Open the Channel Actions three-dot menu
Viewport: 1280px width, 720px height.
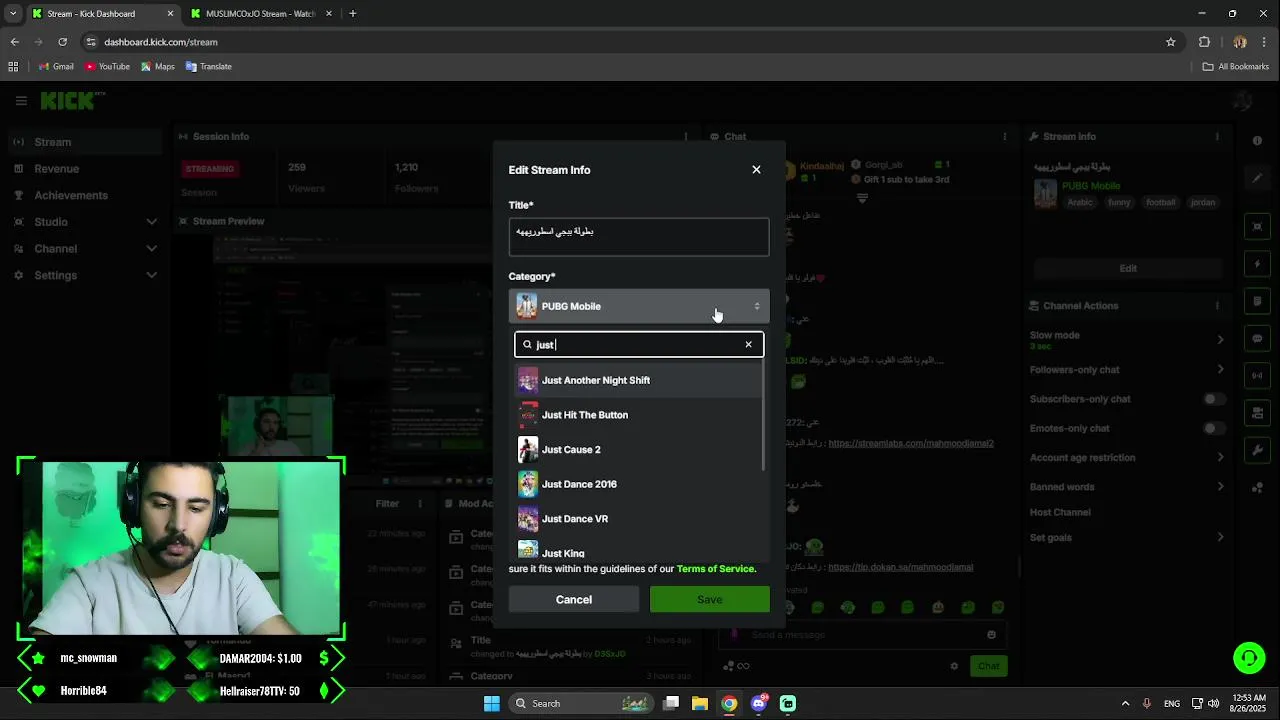tap(1217, 306)
